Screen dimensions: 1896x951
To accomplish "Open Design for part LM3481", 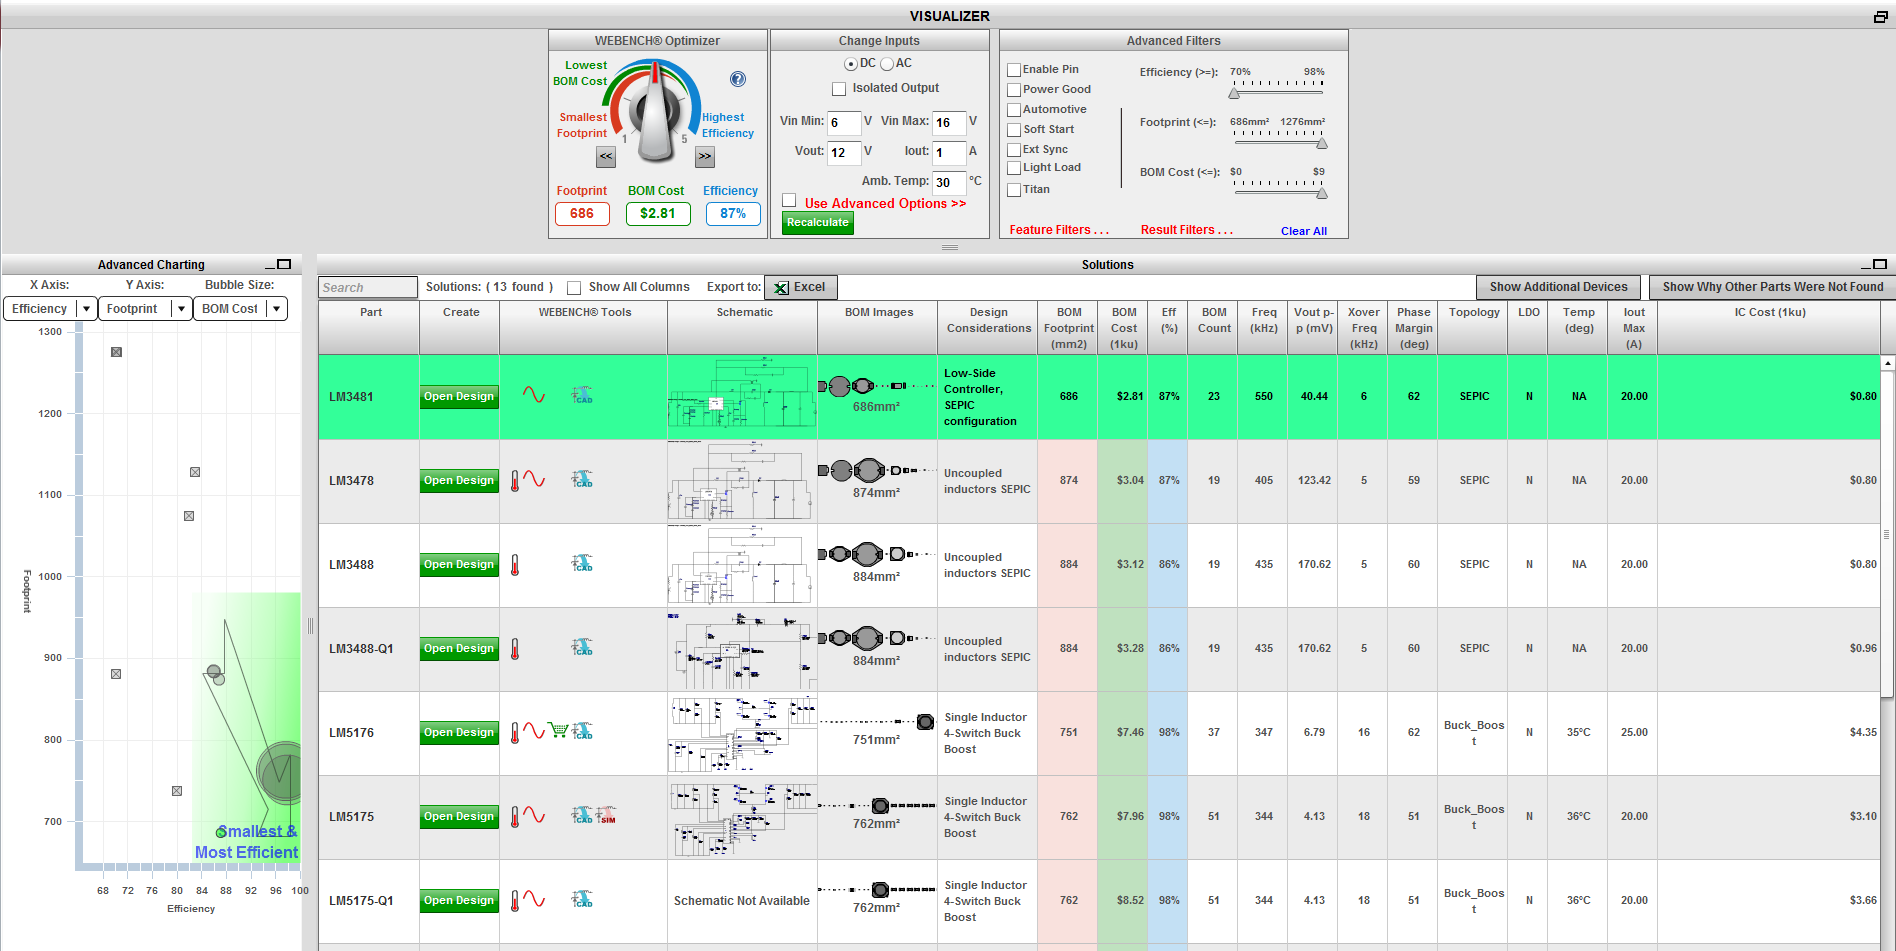I will pyautogui.click(x=459, y=396).
